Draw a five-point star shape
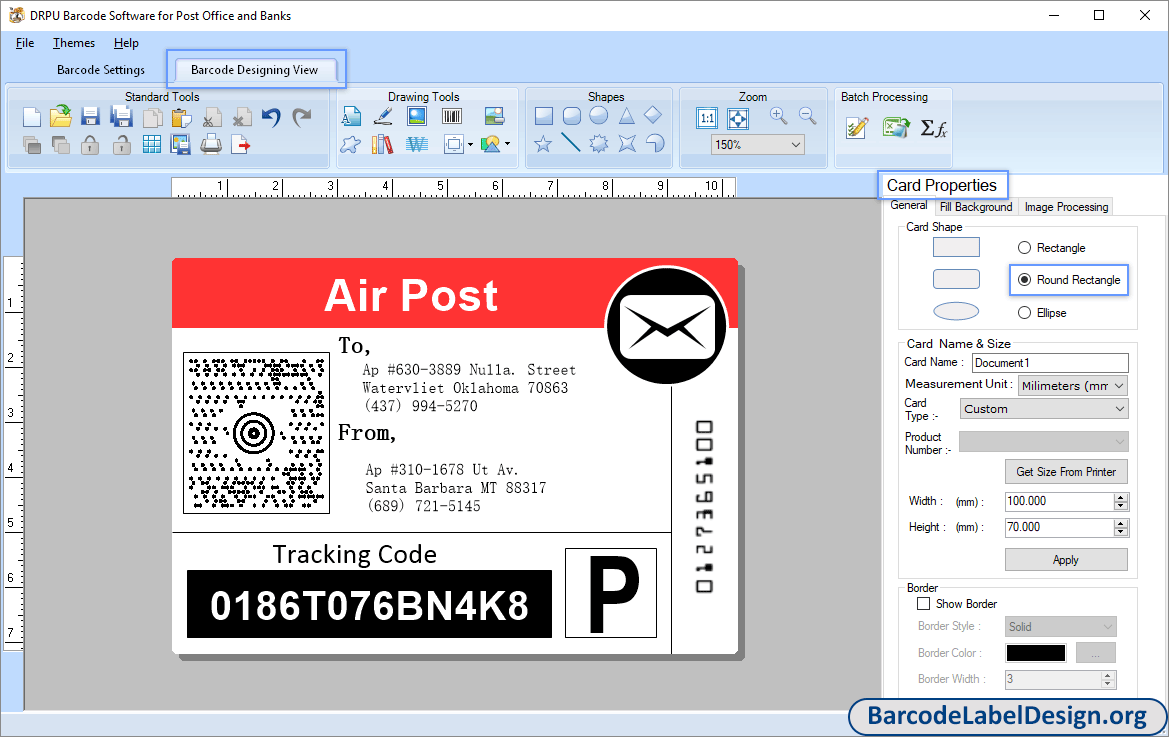Viewport: 1169px width, 737px height. [x=543, y=144]
